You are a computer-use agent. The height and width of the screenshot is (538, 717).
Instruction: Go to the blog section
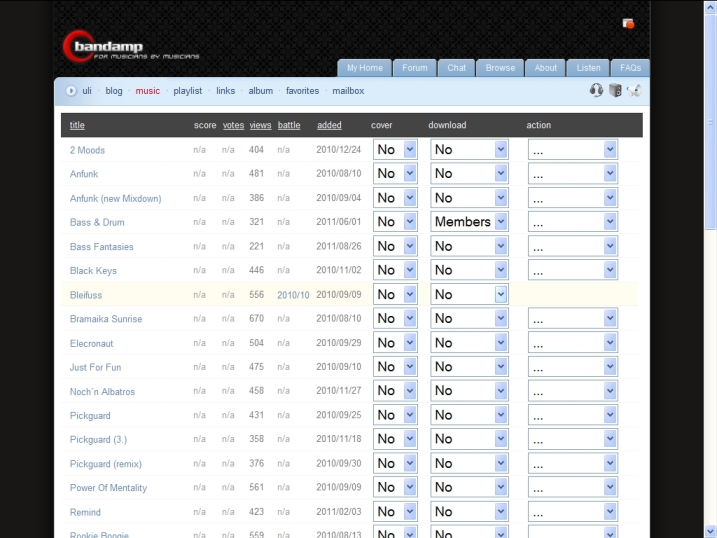point(114,91)
